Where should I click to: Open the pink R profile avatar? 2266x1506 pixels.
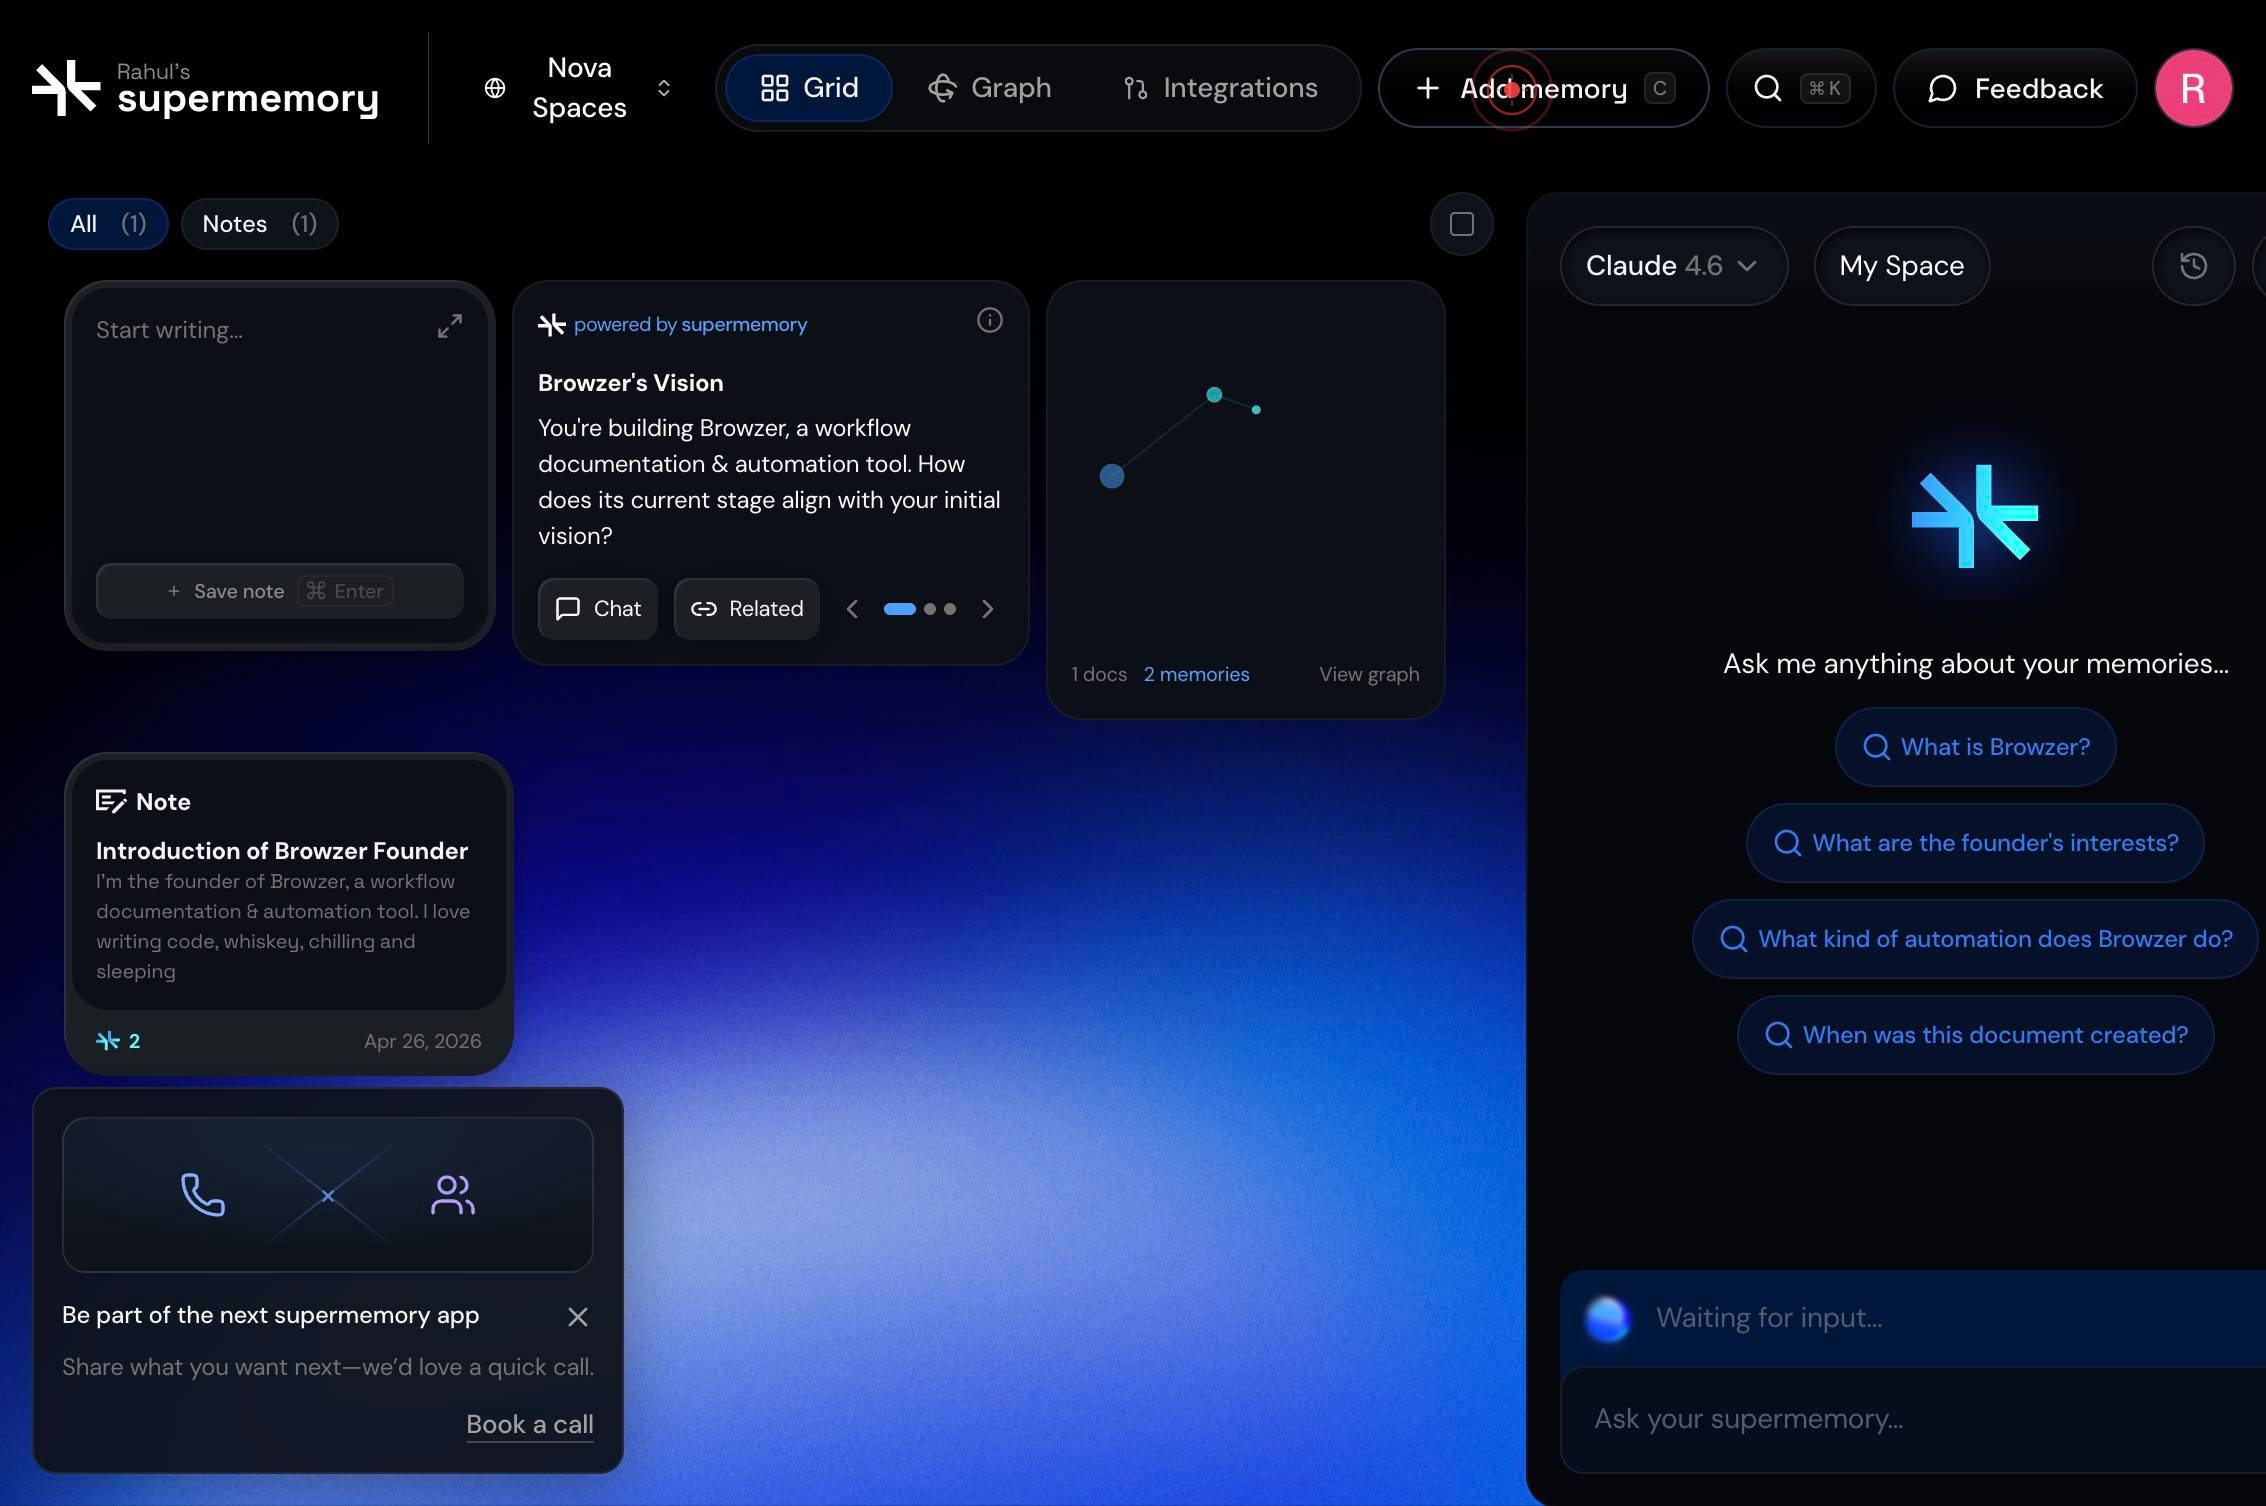[2193, 88]
